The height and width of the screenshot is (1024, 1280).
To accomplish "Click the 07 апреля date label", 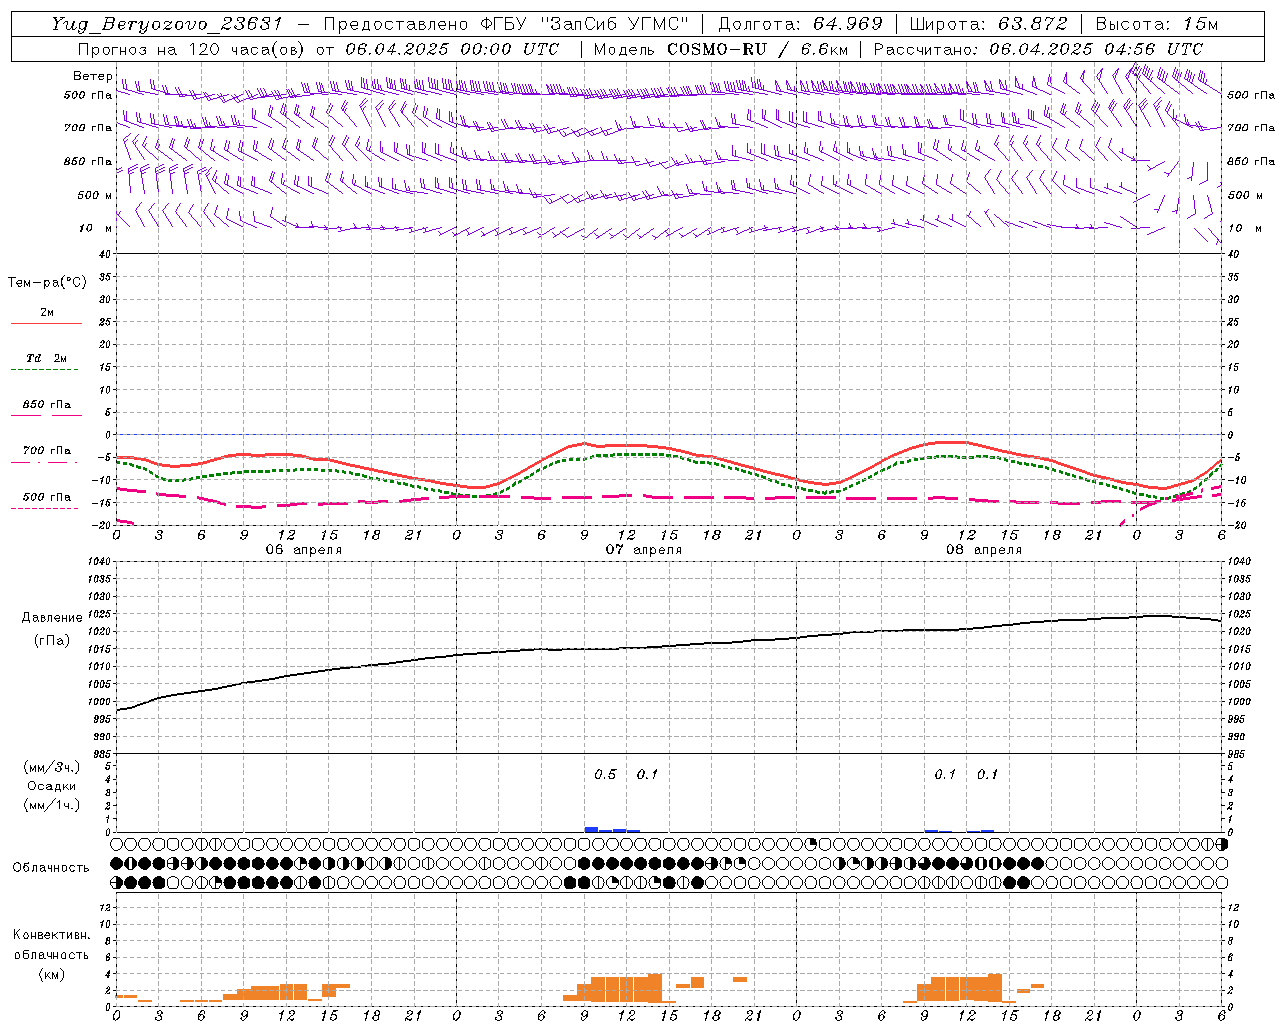I will [x=644, y=550].
